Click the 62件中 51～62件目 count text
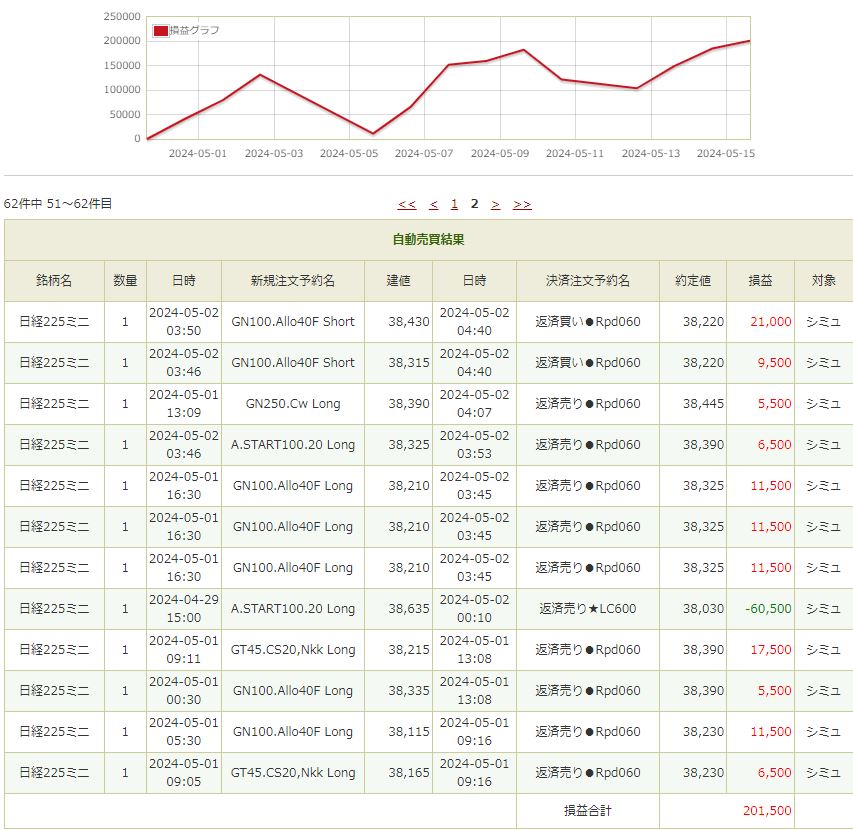This screenshot has height=830, width=853. [x=58, y=204]
